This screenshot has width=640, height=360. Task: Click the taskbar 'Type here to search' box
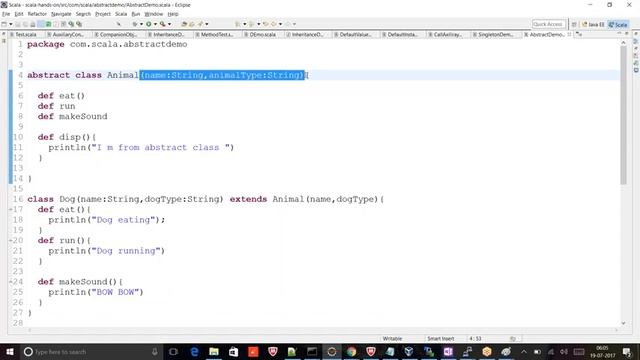click(x=91, y=351)
